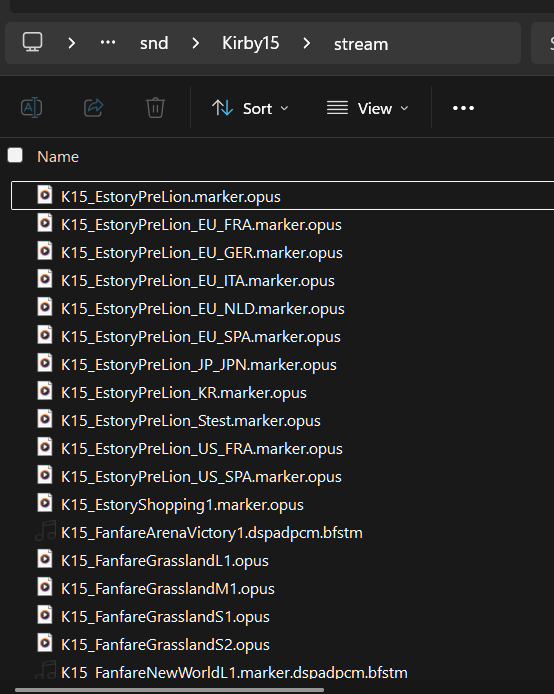Image resolution: width=554 pixels, height=694 pixels.
Task: Navigate to Kirby15 breadcrumb folder
Action: 250,43
